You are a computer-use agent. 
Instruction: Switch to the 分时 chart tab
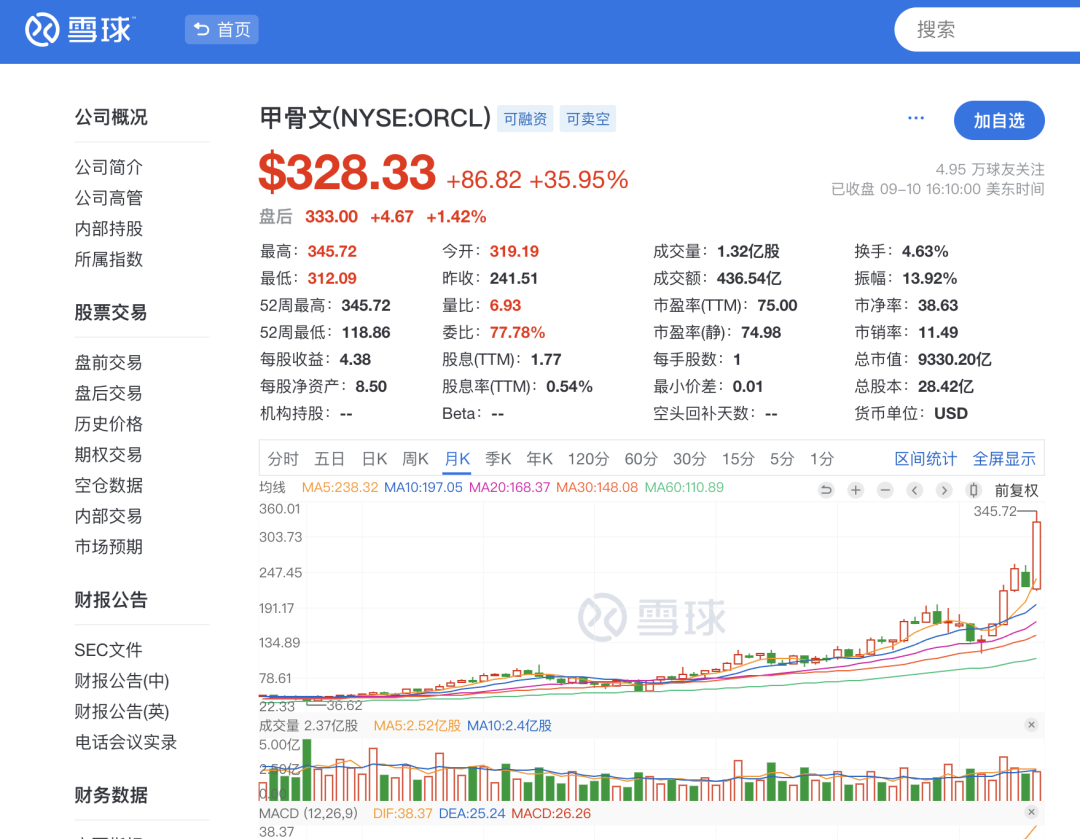[x=283, y=459]
